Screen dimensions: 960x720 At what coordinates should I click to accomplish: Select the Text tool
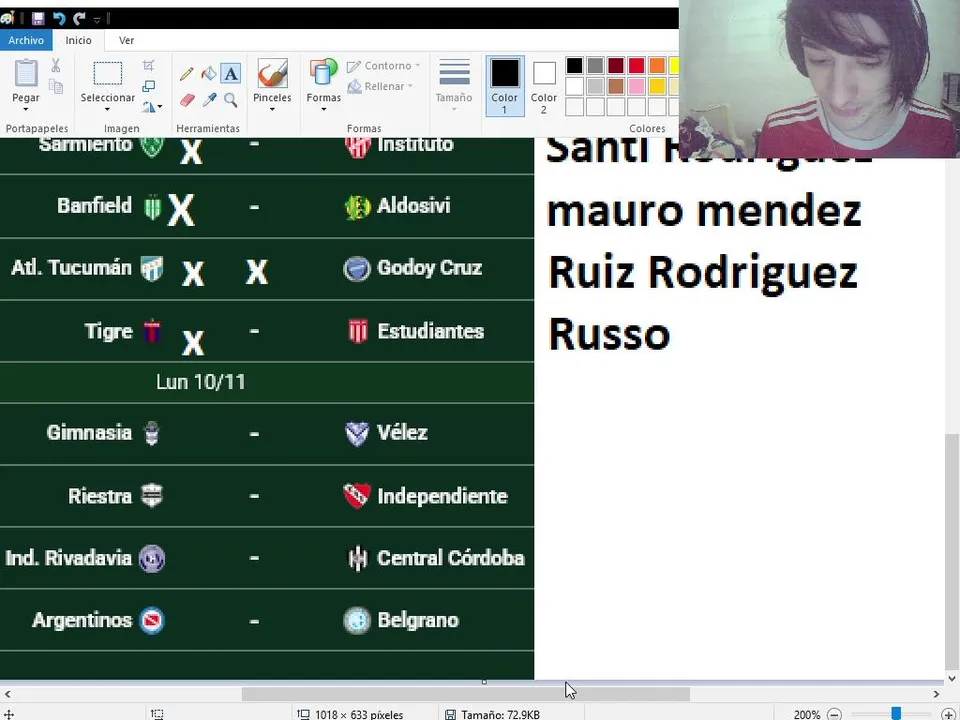pos(231,73)
